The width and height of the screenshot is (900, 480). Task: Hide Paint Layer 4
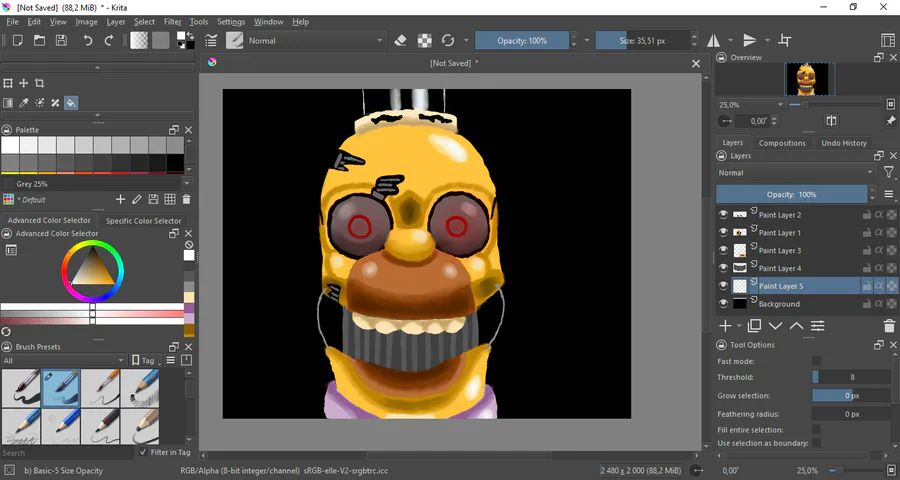[x=723, y=268]
